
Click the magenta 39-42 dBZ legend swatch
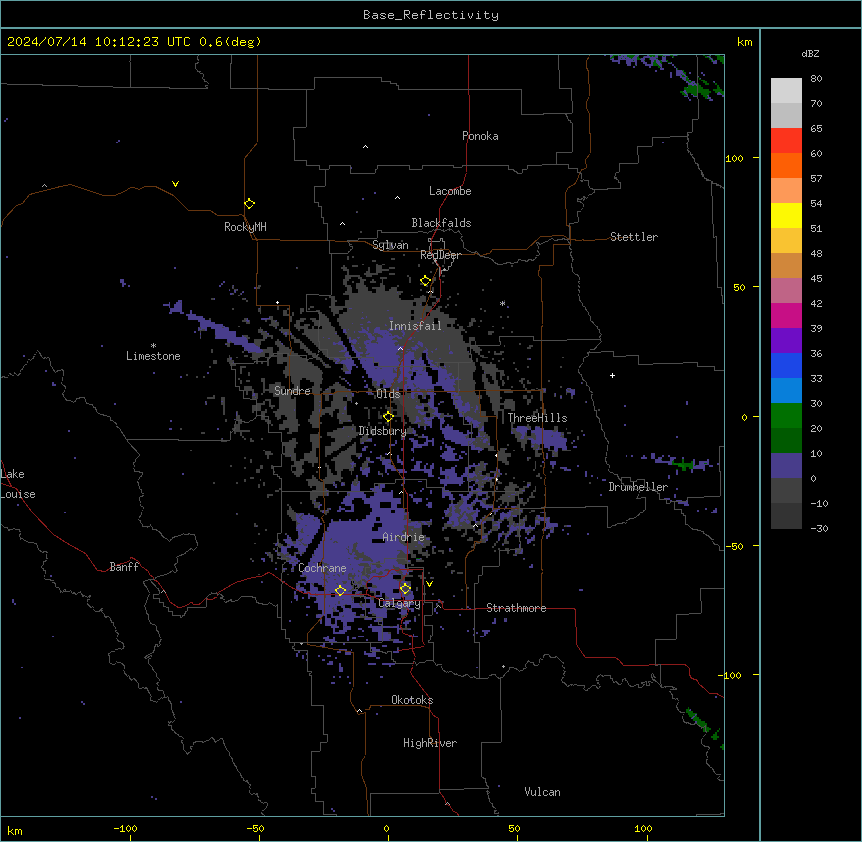pos(786,315)
